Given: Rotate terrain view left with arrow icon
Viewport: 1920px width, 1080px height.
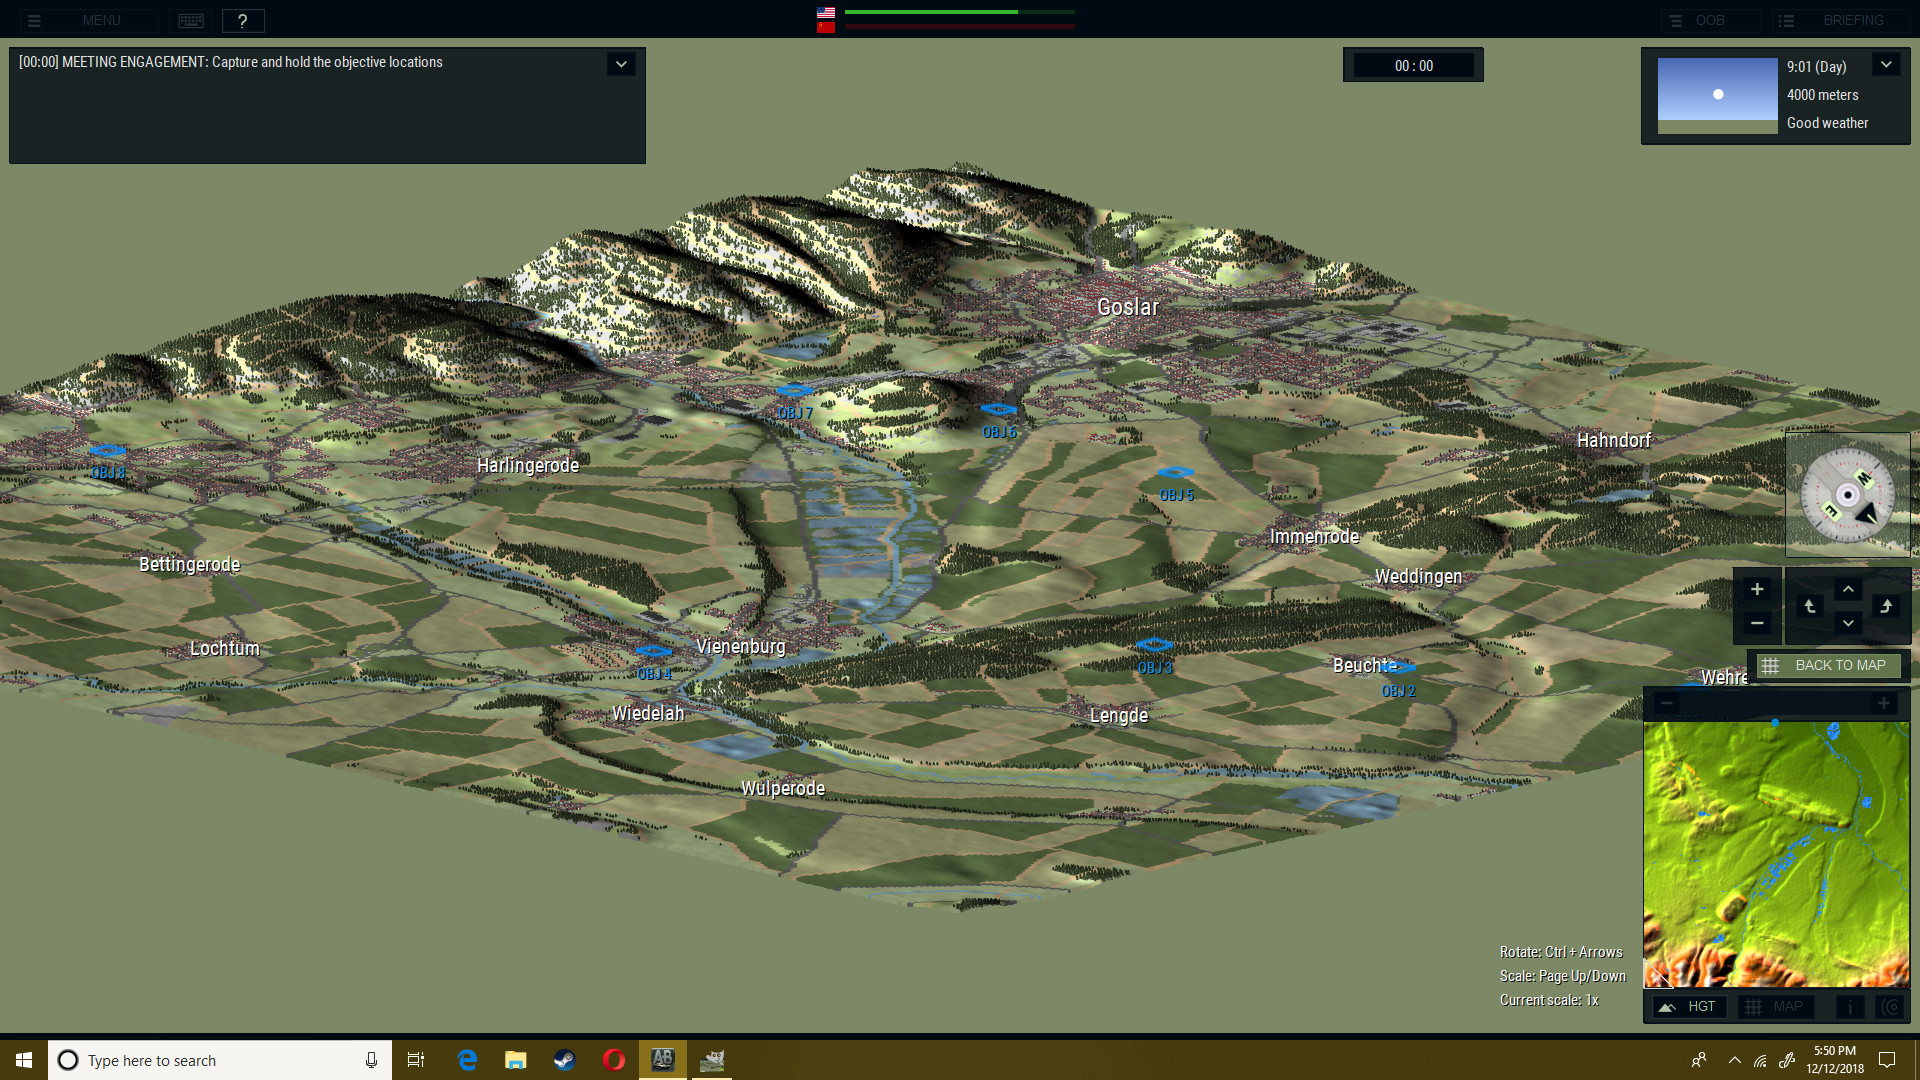Looking at the screenshot, I should coord(1810,606).
